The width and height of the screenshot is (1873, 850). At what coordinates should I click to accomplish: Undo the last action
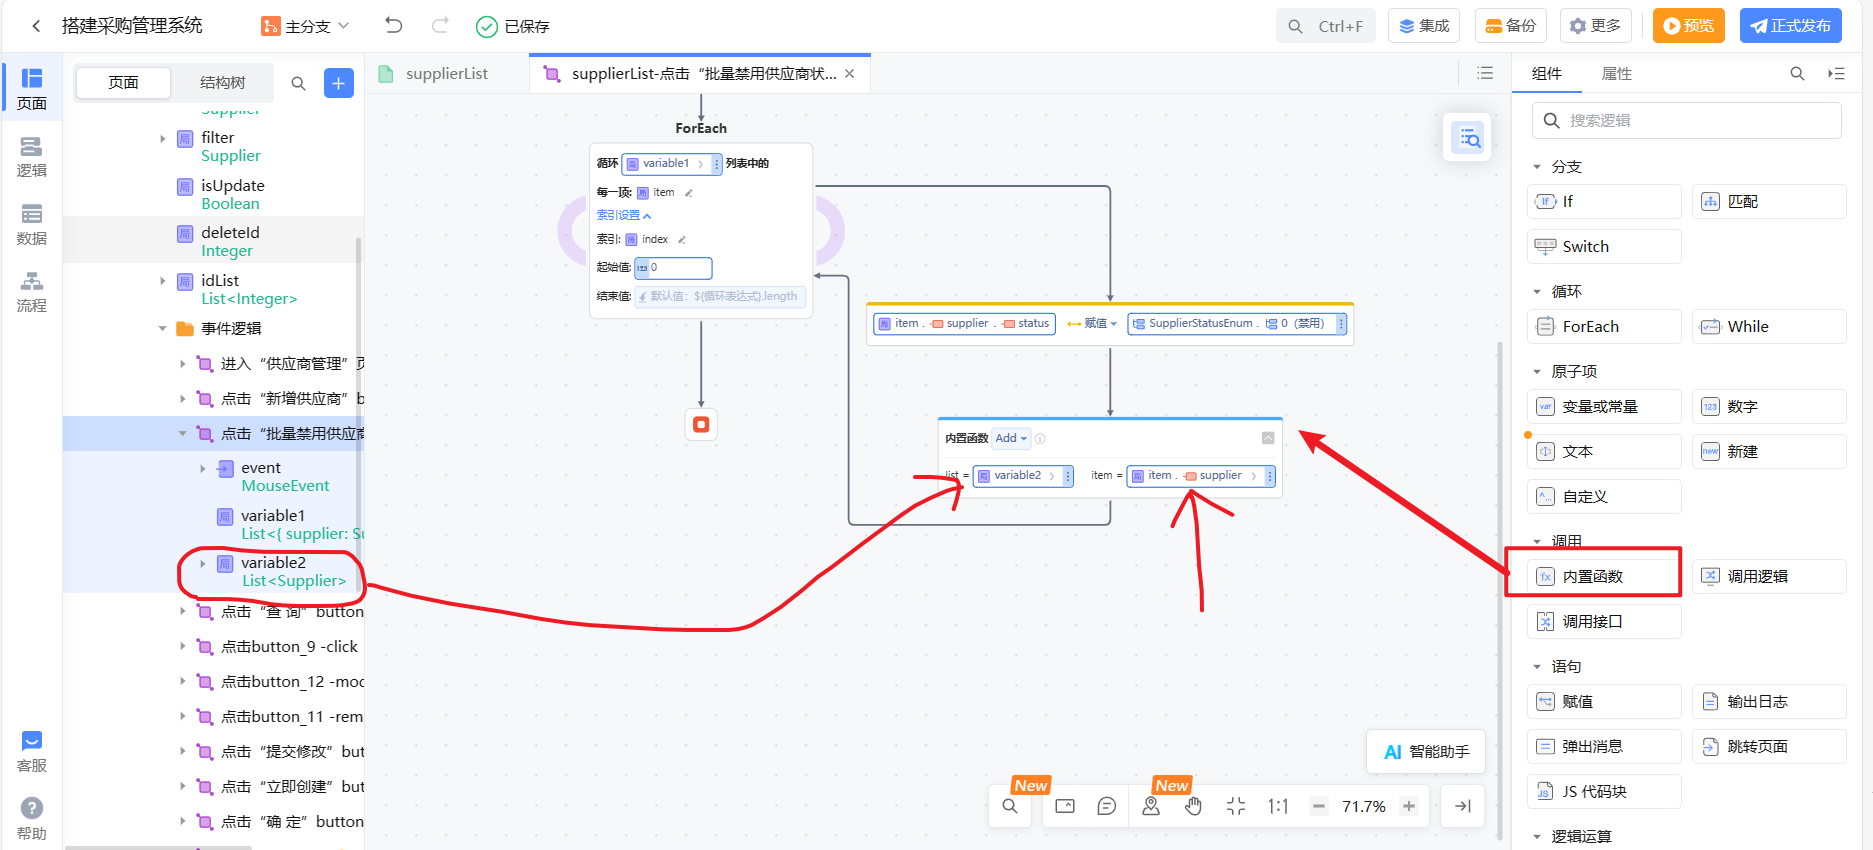click(x=394, y=26)
